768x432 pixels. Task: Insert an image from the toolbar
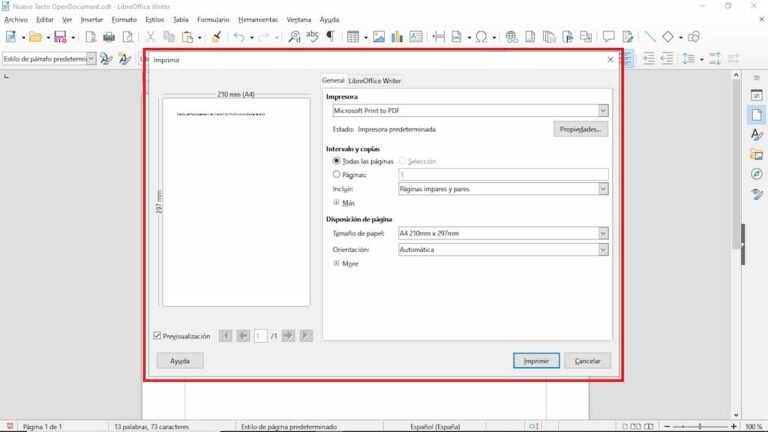[379, 37]
